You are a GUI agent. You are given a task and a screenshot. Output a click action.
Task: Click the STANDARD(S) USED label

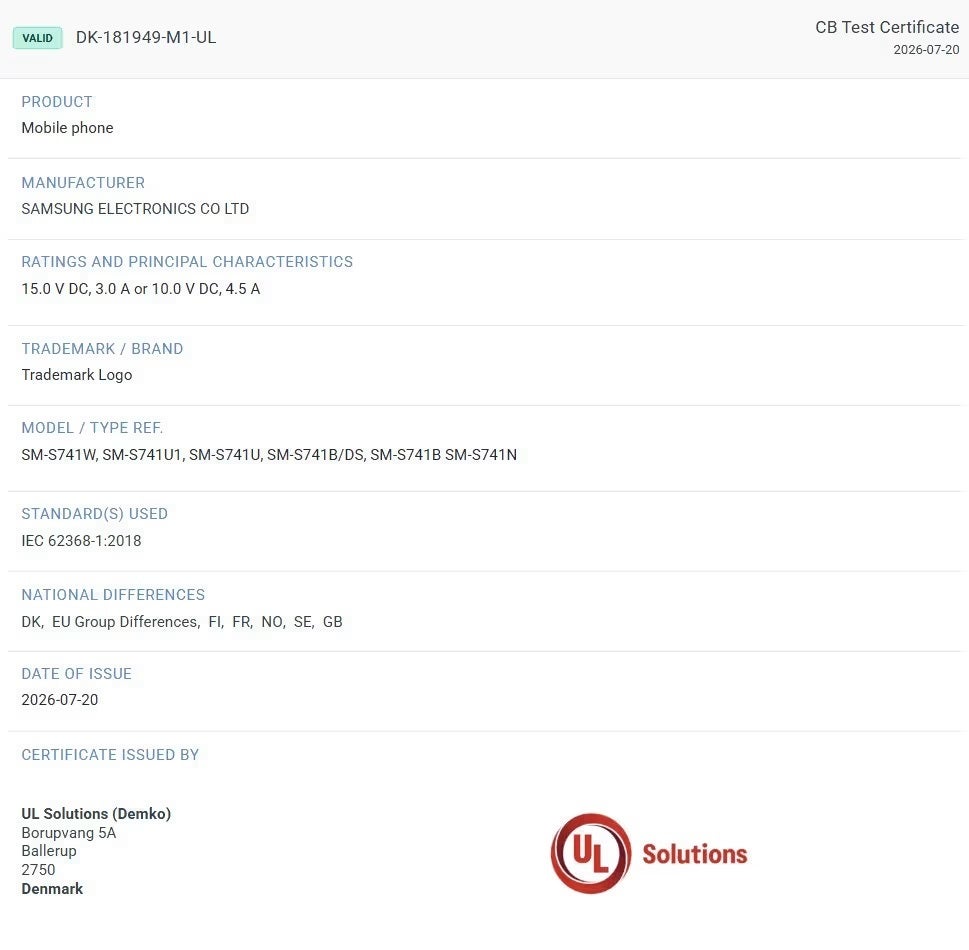(x=95, y=514)
